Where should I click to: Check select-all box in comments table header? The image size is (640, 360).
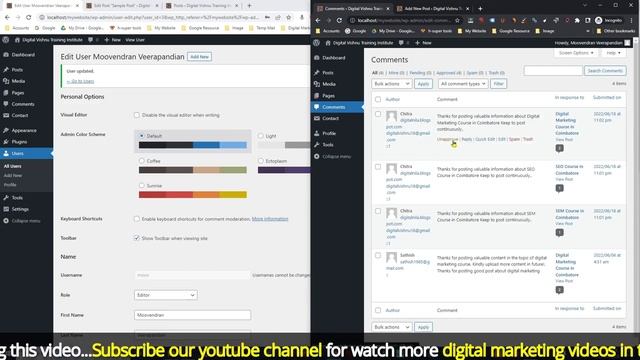[378, 99]
